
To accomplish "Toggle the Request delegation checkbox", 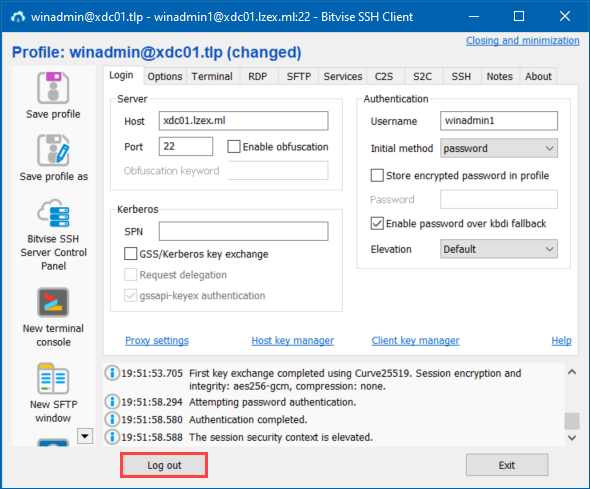I will click(x=131, y=275).
